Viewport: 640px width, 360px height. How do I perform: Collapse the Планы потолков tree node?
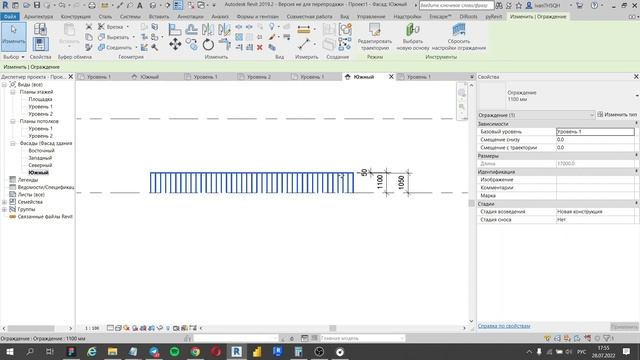13,121
